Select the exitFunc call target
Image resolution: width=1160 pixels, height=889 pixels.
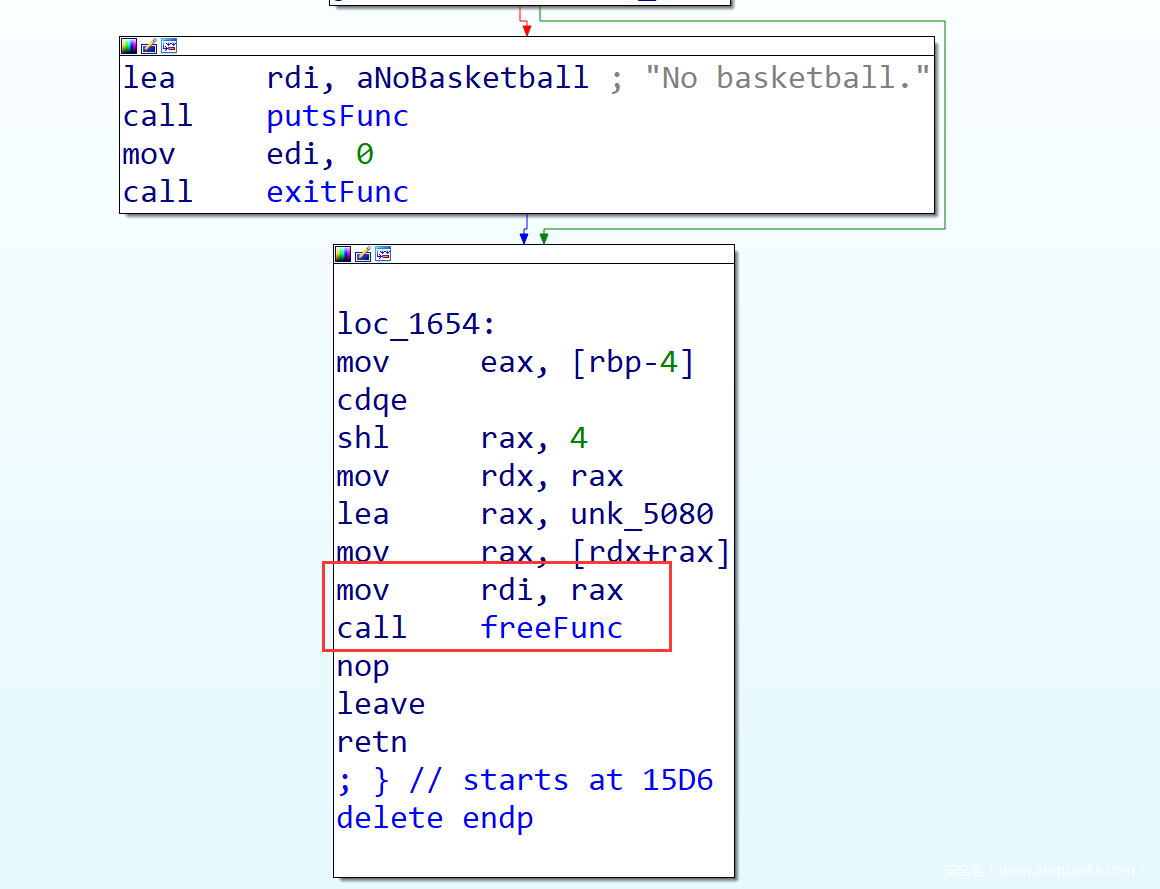(337, 192)
